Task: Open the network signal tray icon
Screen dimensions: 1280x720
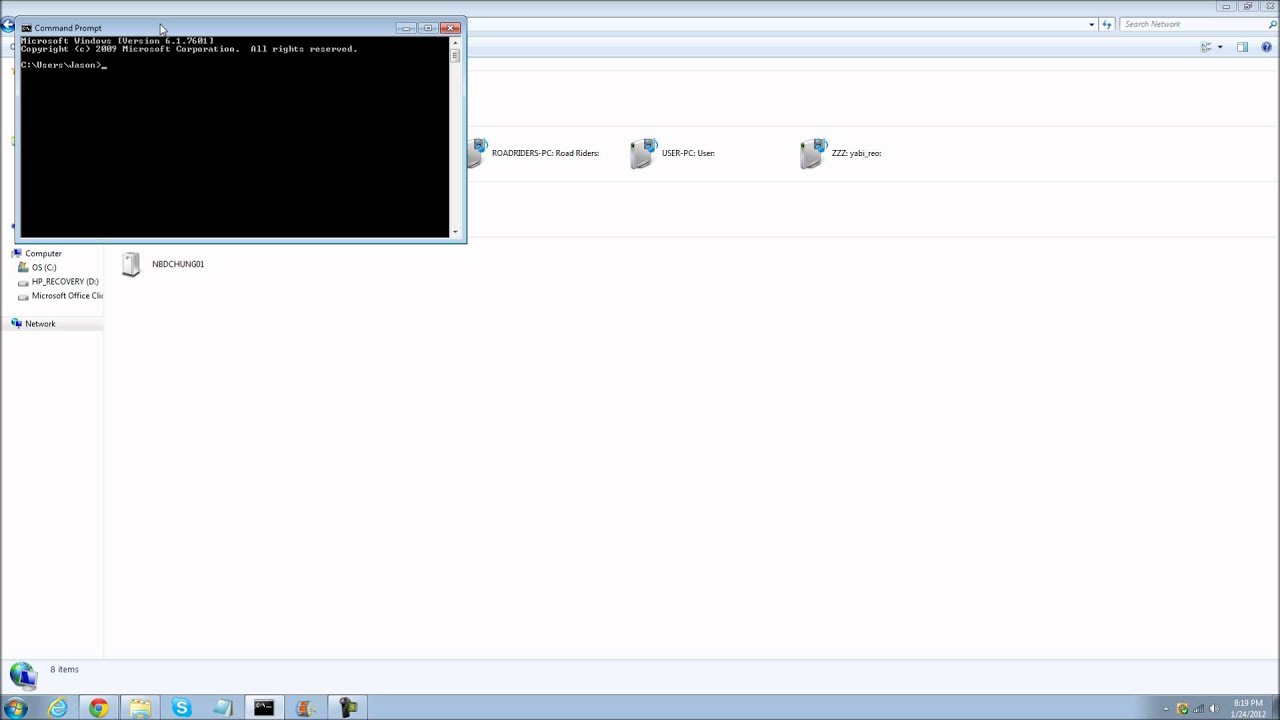Action: pyautogui.click(x=1198, y=709)
